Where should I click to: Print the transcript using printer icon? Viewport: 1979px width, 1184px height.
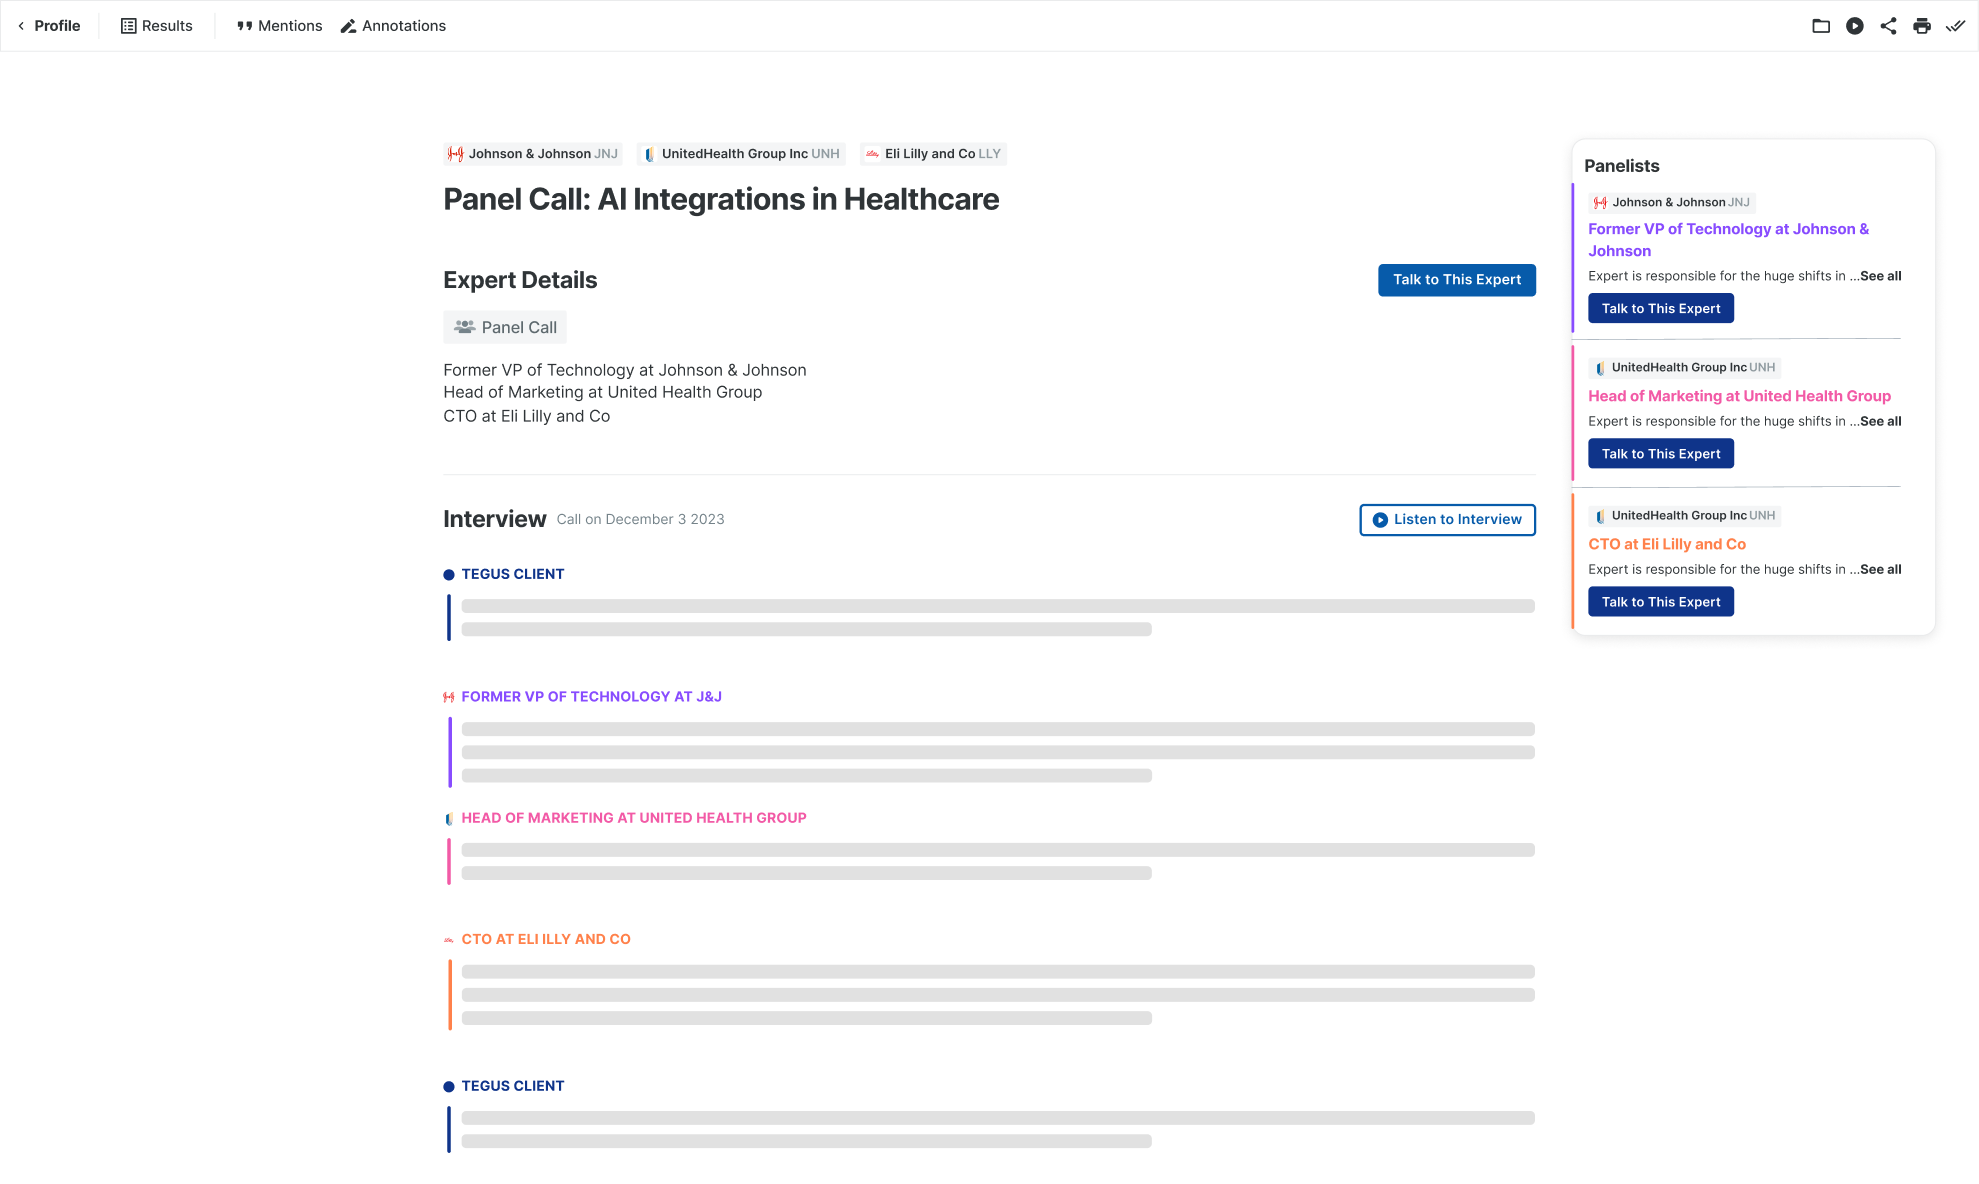click(1921, 26)
